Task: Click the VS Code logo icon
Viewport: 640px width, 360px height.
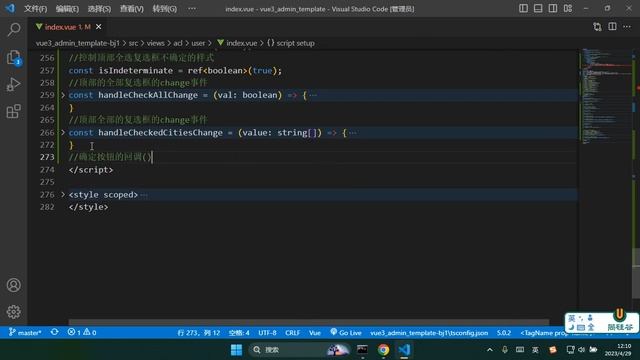Action: click(x=10, y=8)
